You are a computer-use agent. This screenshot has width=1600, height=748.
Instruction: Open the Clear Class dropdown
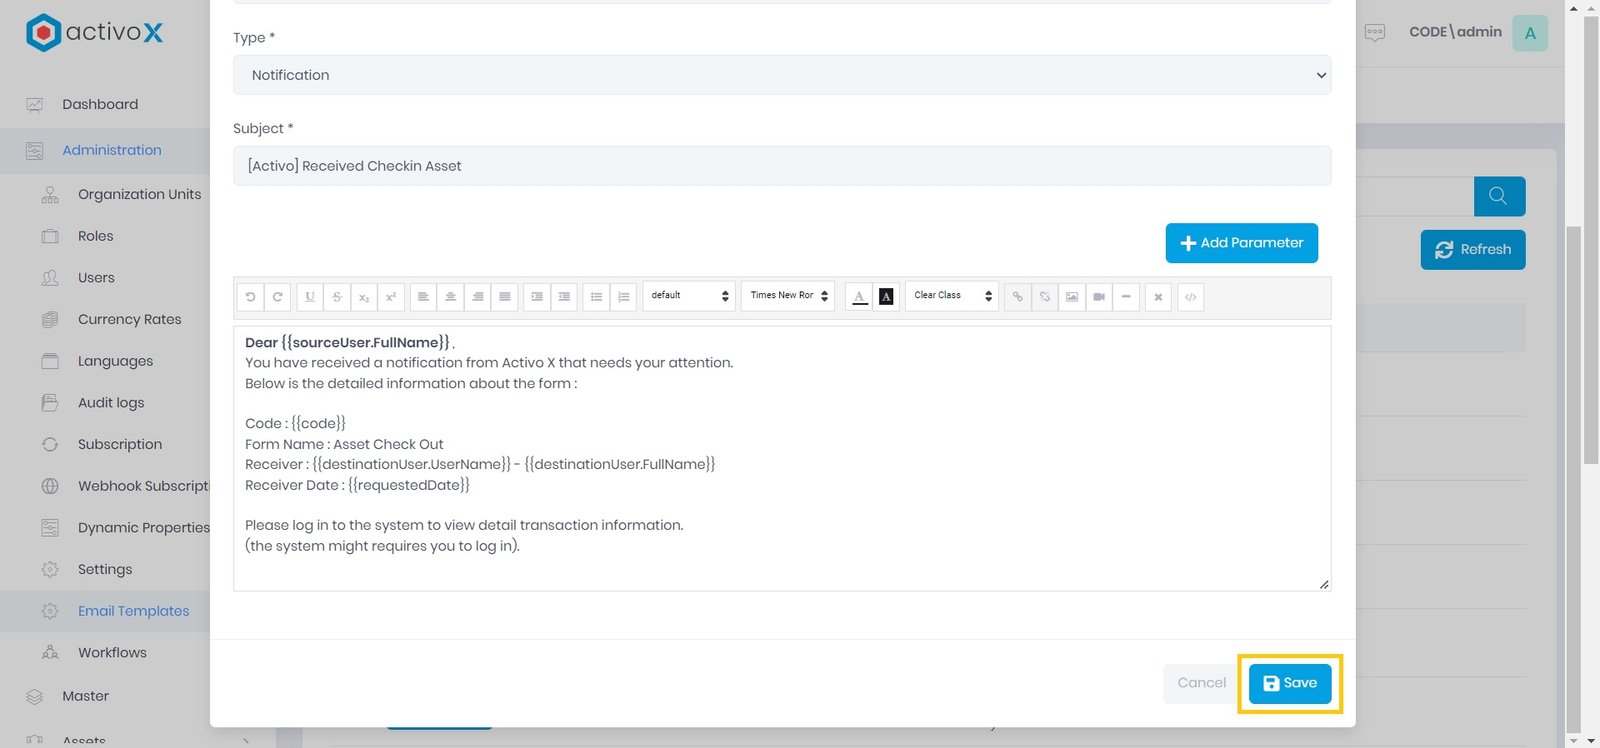pyautogui.click(x=952, y=296)
